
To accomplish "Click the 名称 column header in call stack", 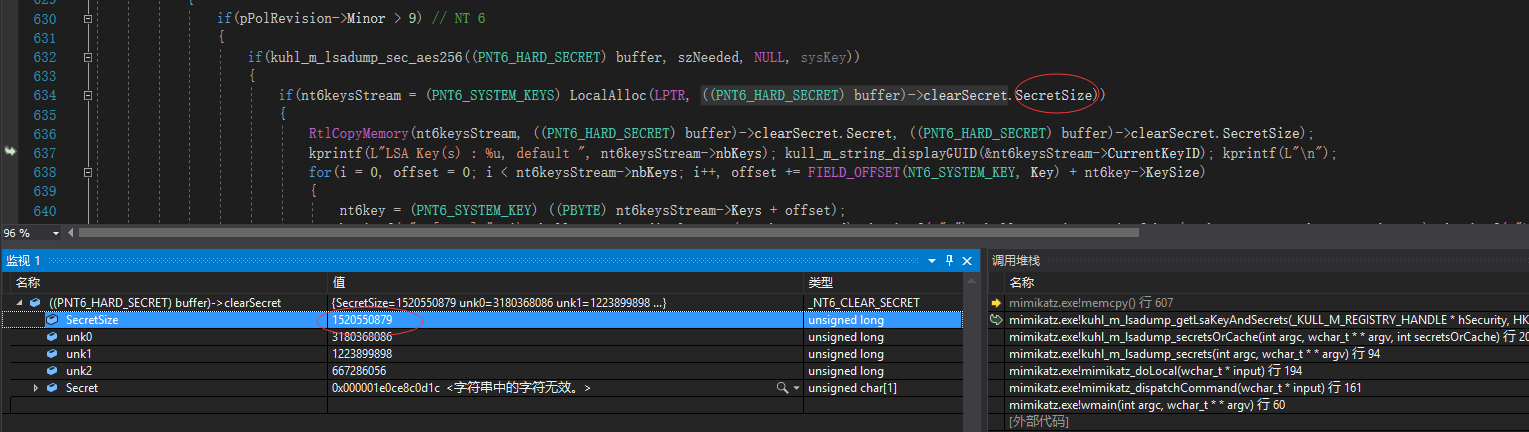I will (x=1022, y=283).
